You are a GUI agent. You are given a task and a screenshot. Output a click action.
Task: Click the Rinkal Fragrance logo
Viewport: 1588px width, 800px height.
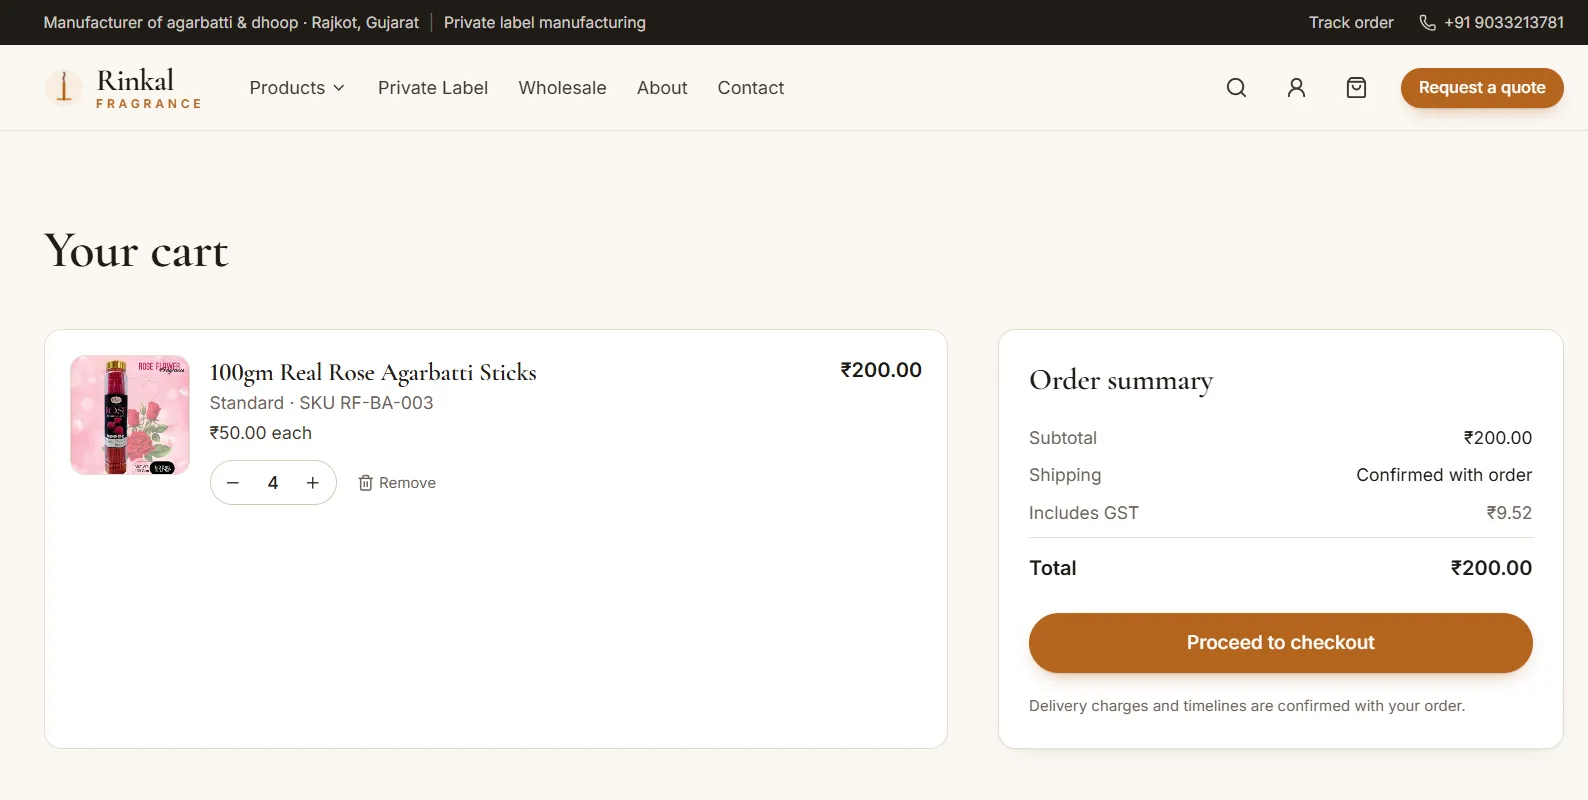[x=124, y=88]
